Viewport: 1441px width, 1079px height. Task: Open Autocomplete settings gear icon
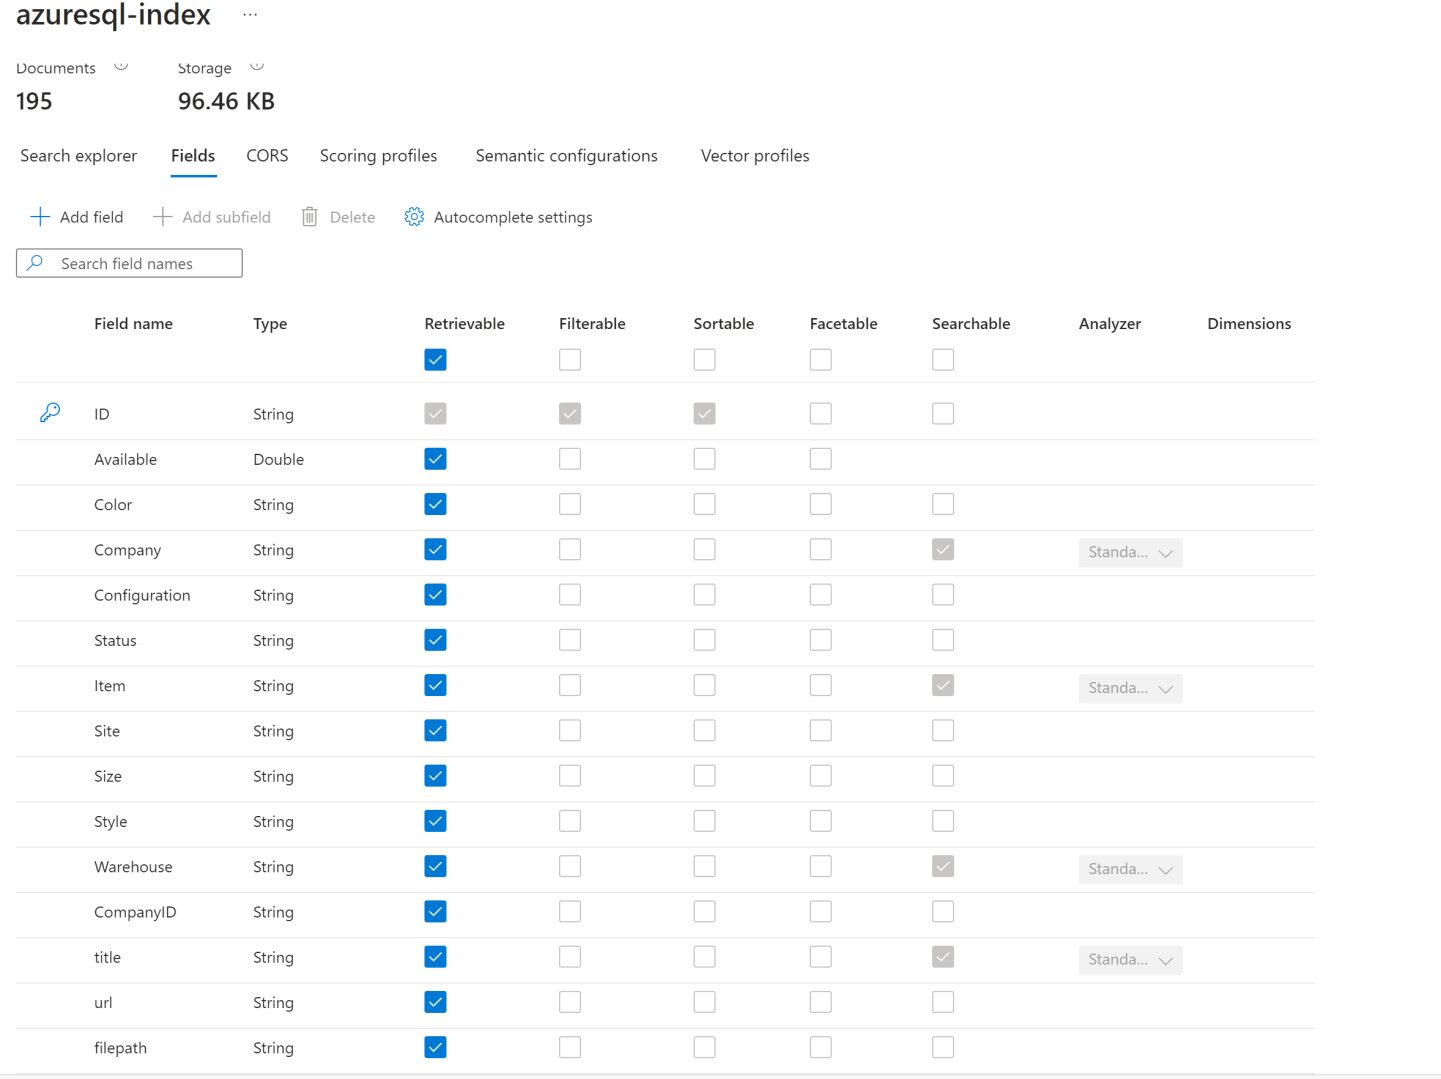click(414, 217)
